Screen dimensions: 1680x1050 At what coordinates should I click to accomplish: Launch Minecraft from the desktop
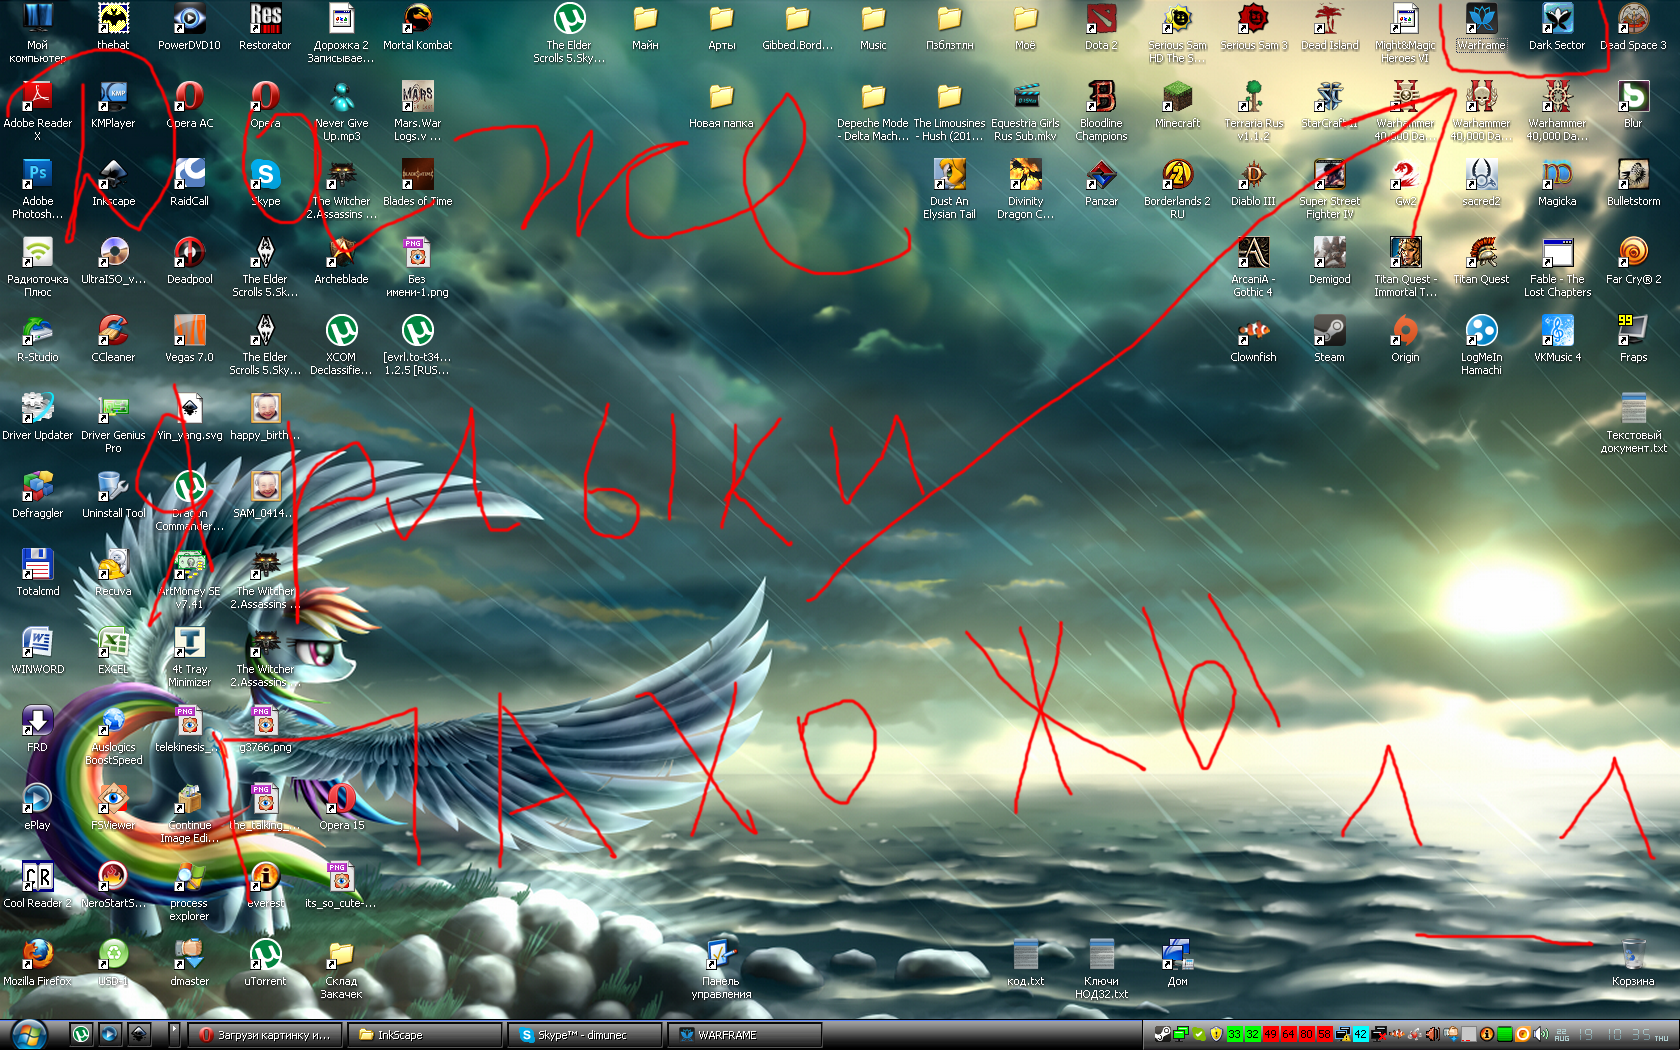[x=1177, y=105]
